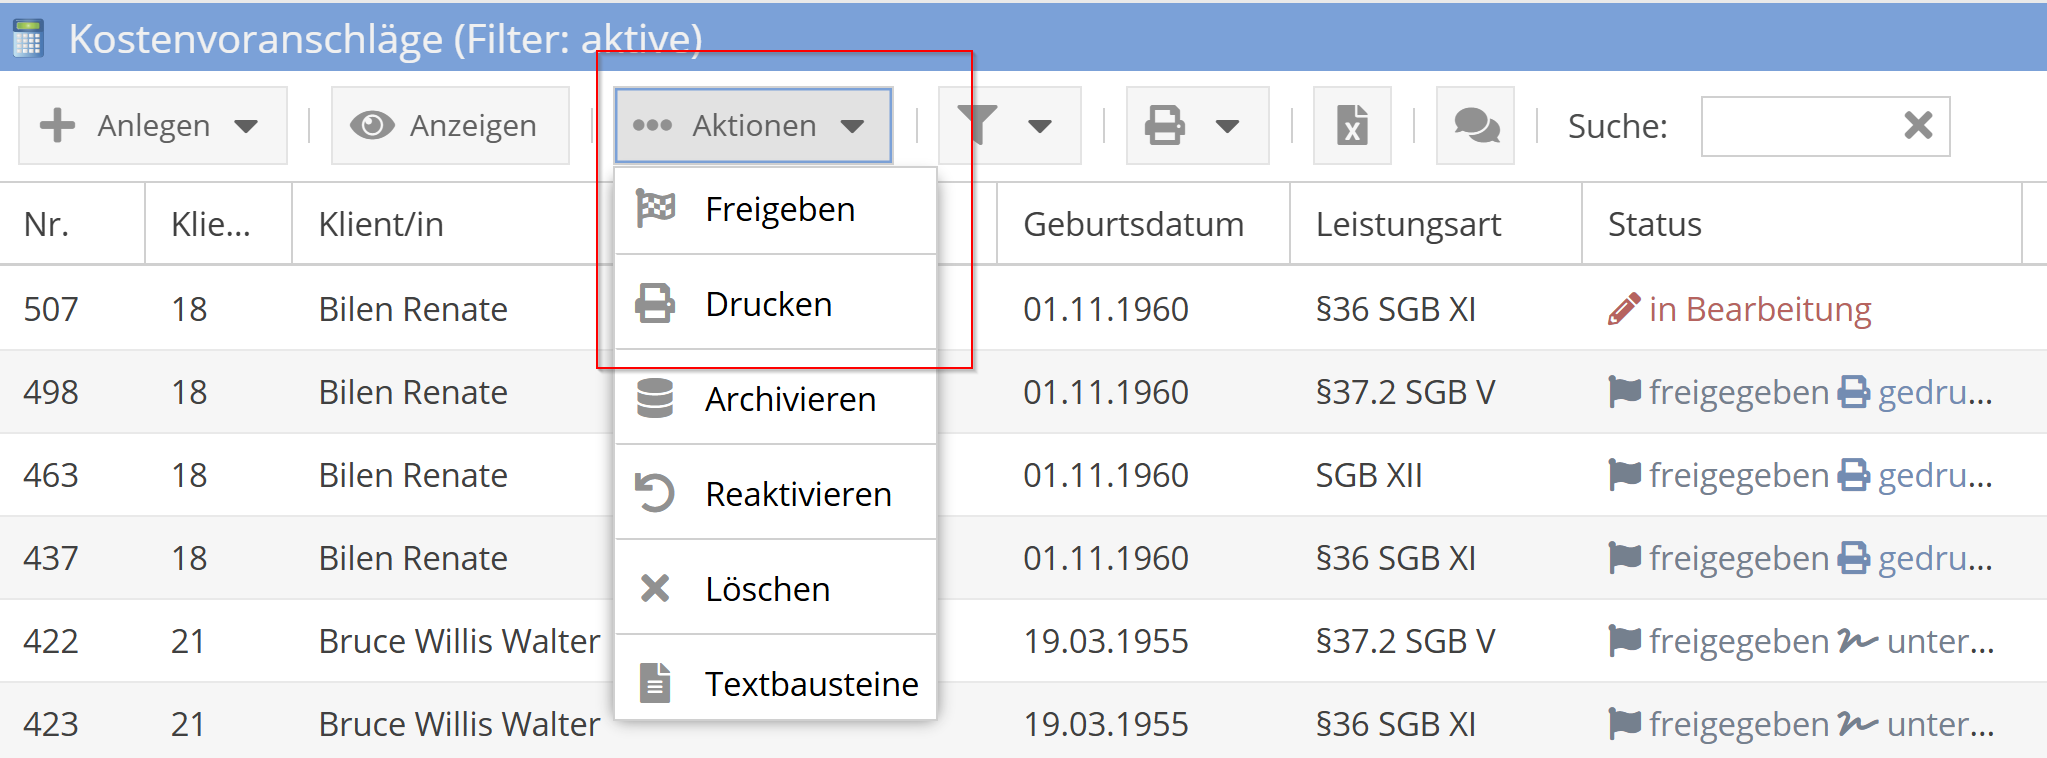Choose Reaktivieren from the Aktionen menu
The height and width of the screenshot is (758, 2047).
pyautogui.click(x=776, y=494)
